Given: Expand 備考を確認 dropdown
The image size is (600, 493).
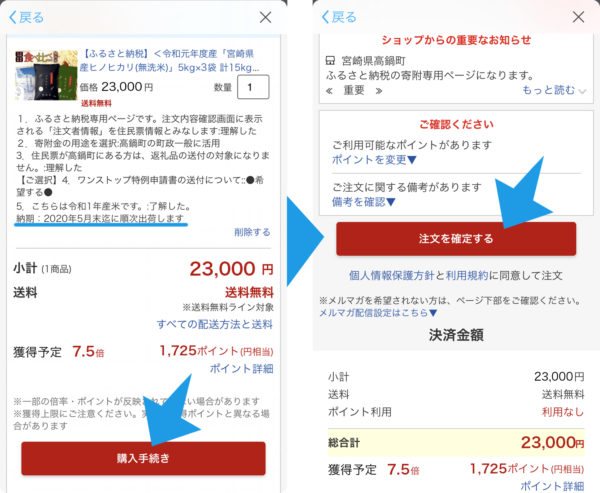Looking at the screenshot, I should [363, 202].
